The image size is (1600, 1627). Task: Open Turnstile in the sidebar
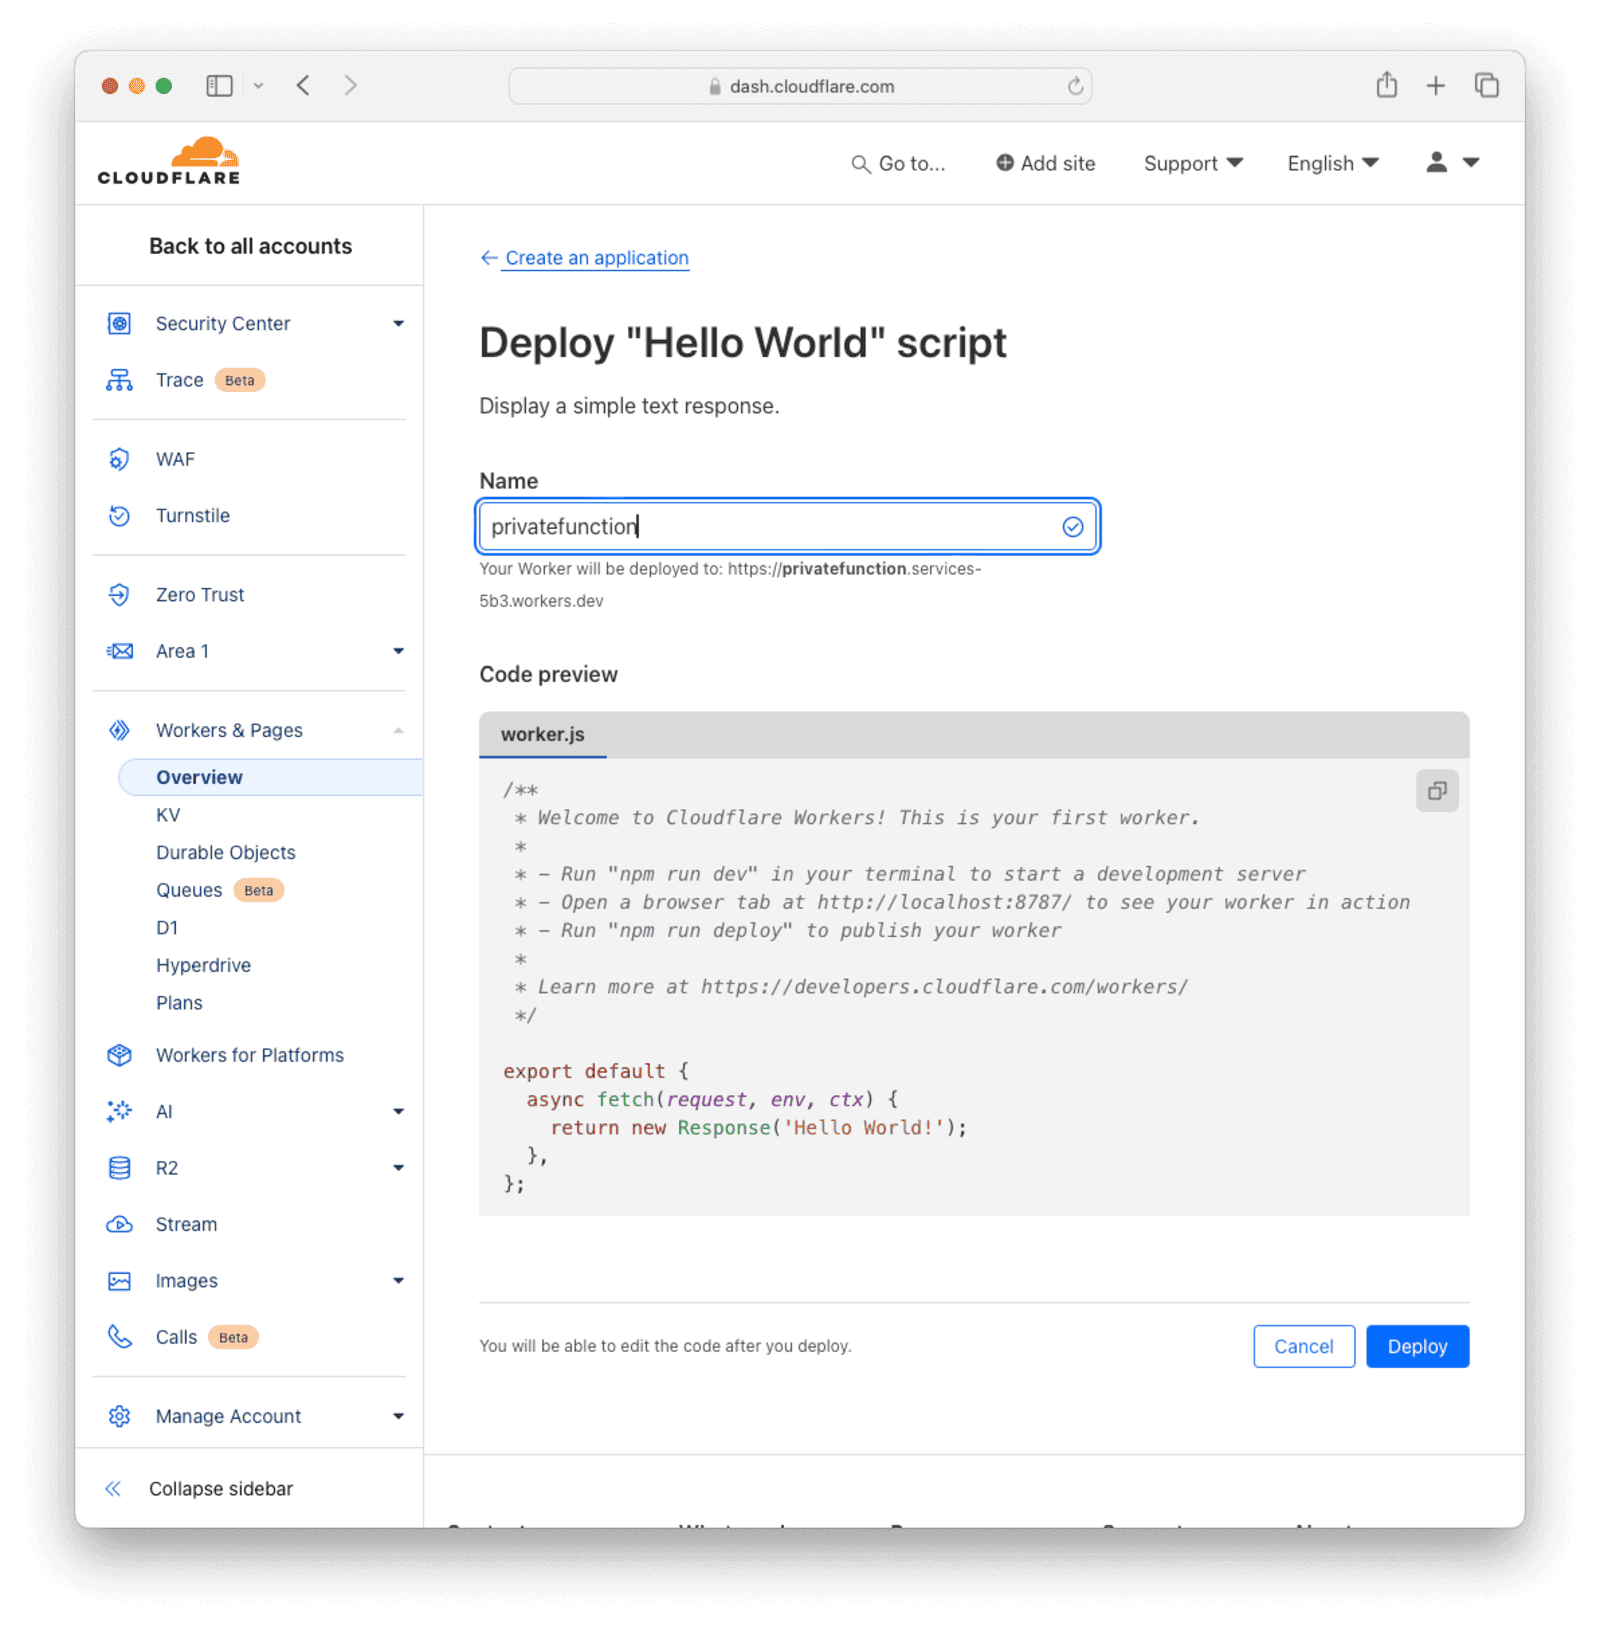point(193,516)
